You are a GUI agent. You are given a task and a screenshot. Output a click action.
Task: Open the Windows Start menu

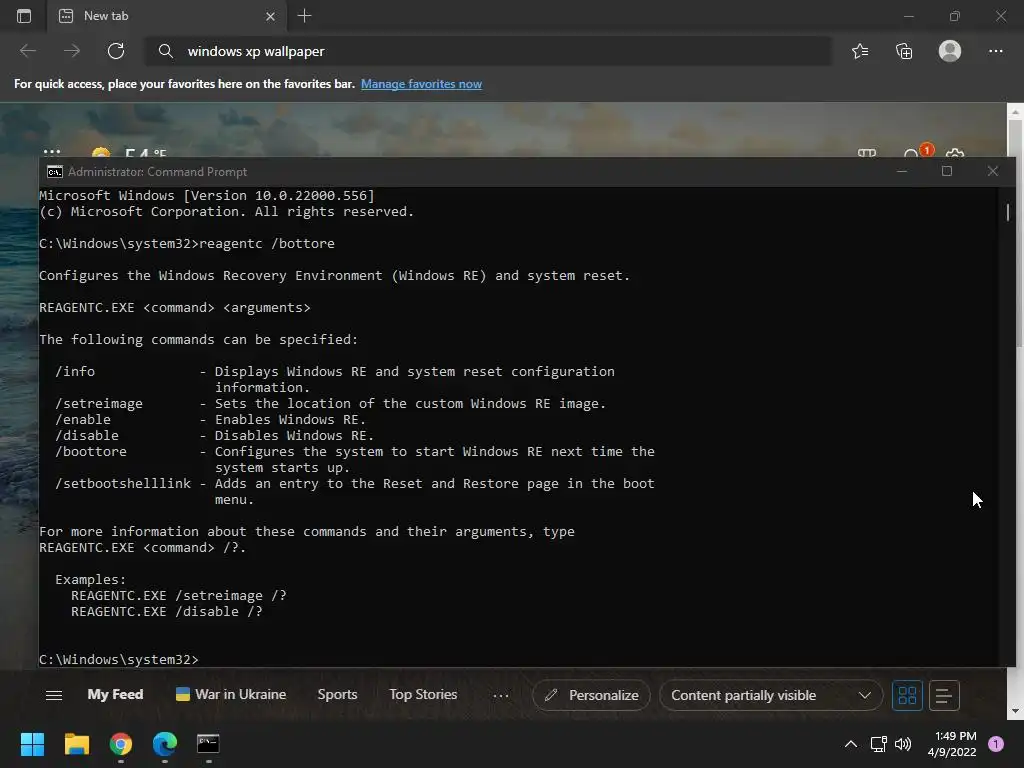[32, 744]
